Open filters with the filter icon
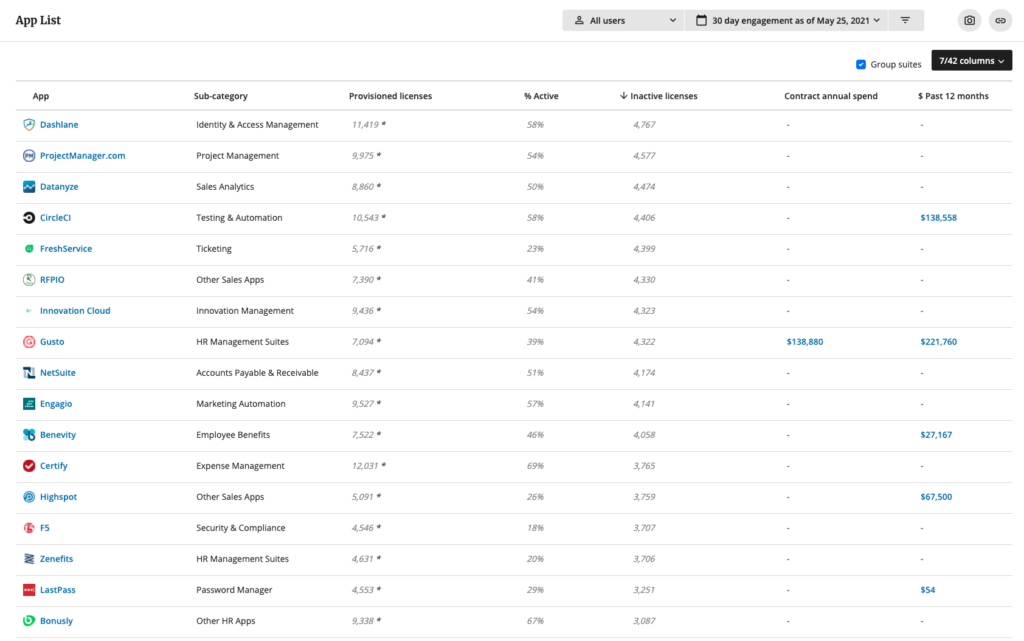The width and height of the screenshot is (1024, 641). click(x=905, y=20)
